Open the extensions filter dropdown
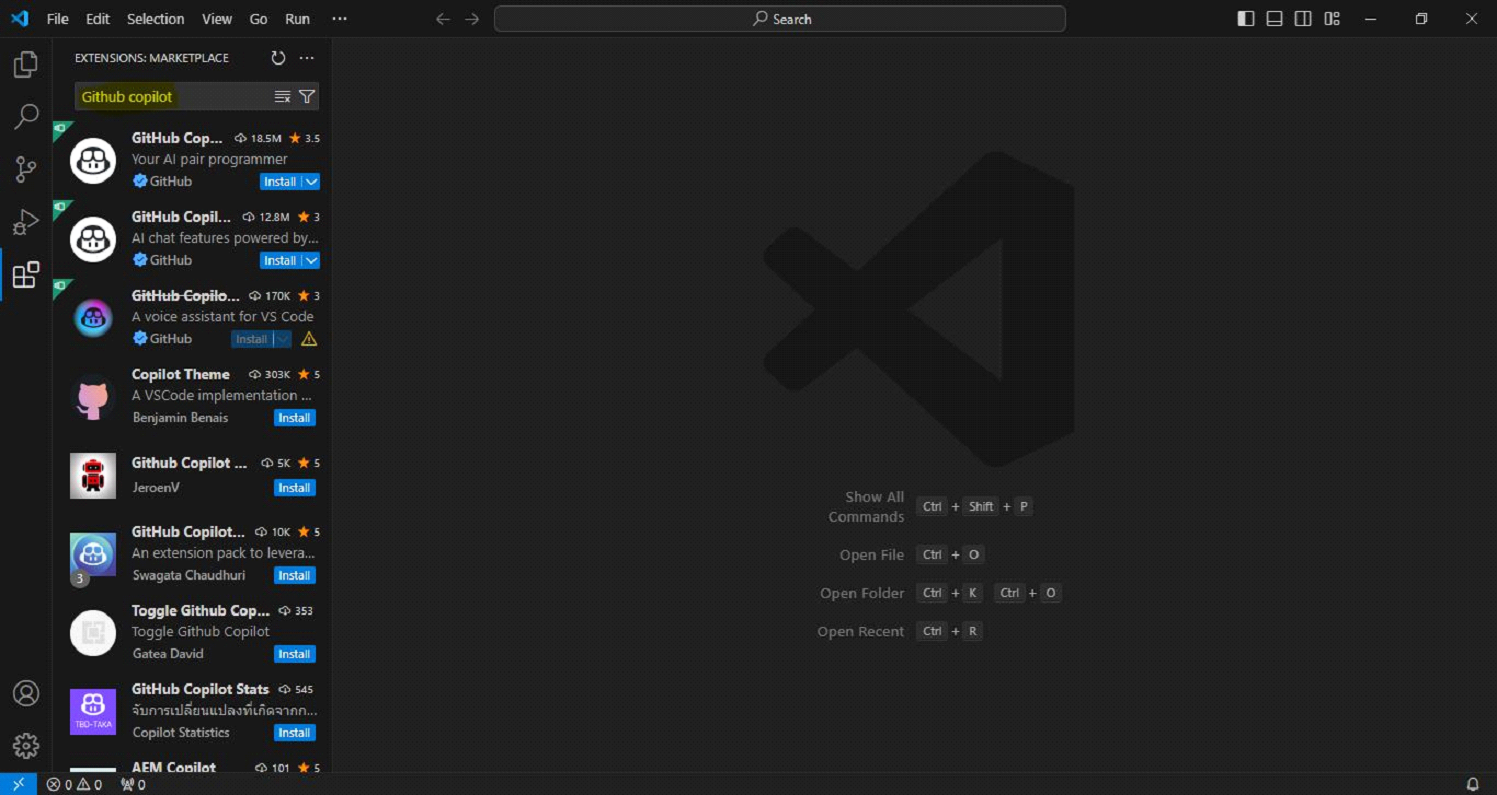 point(307,97)
